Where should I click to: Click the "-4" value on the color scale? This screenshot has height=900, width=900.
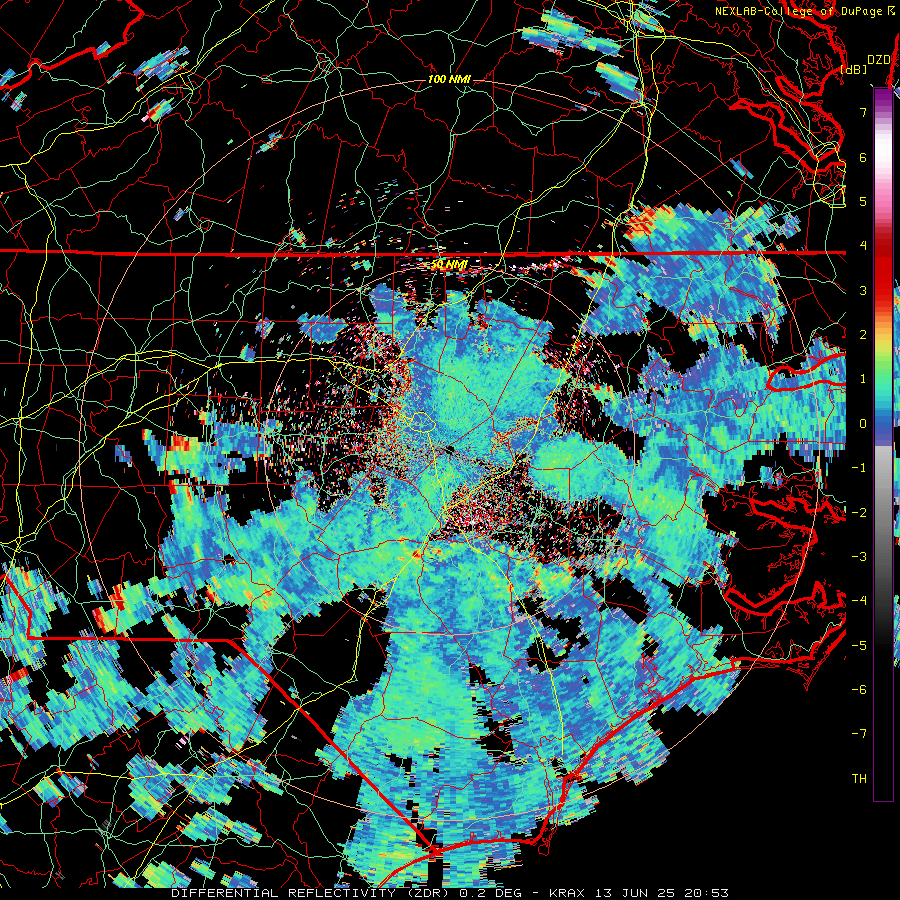pyautogui.click(x=859, y=601)
